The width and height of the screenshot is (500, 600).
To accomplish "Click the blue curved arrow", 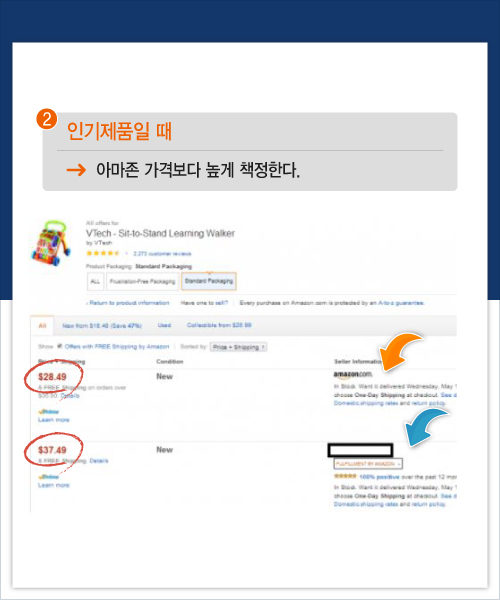I will [427, 427].
